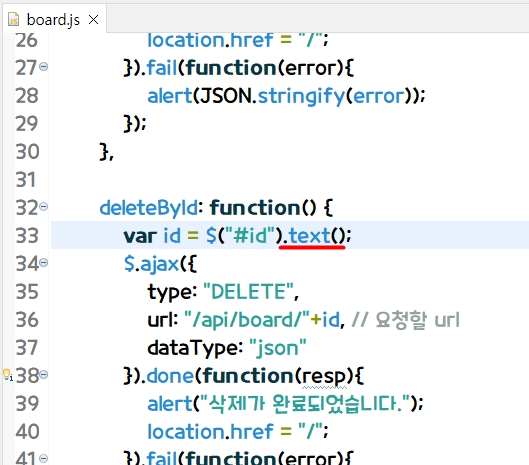The height and width of the screenshot is (465, 529).
Task: Collapse the fold marker at line 27
Action: coord(43,67)
